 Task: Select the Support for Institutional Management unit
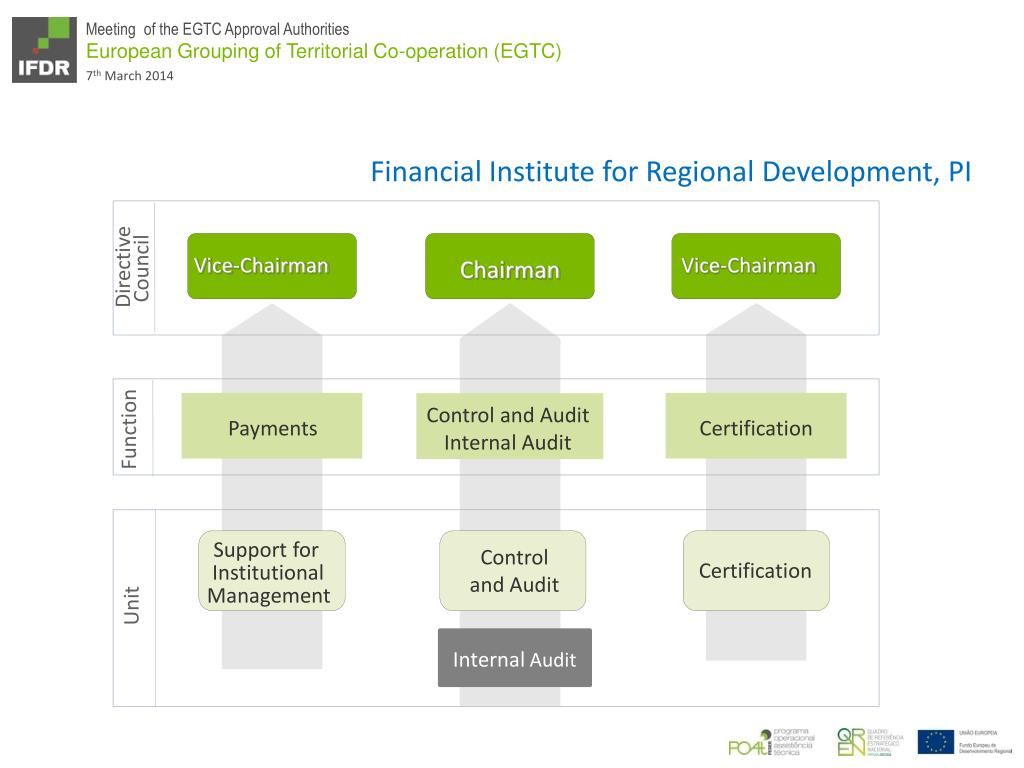point(272,571)
